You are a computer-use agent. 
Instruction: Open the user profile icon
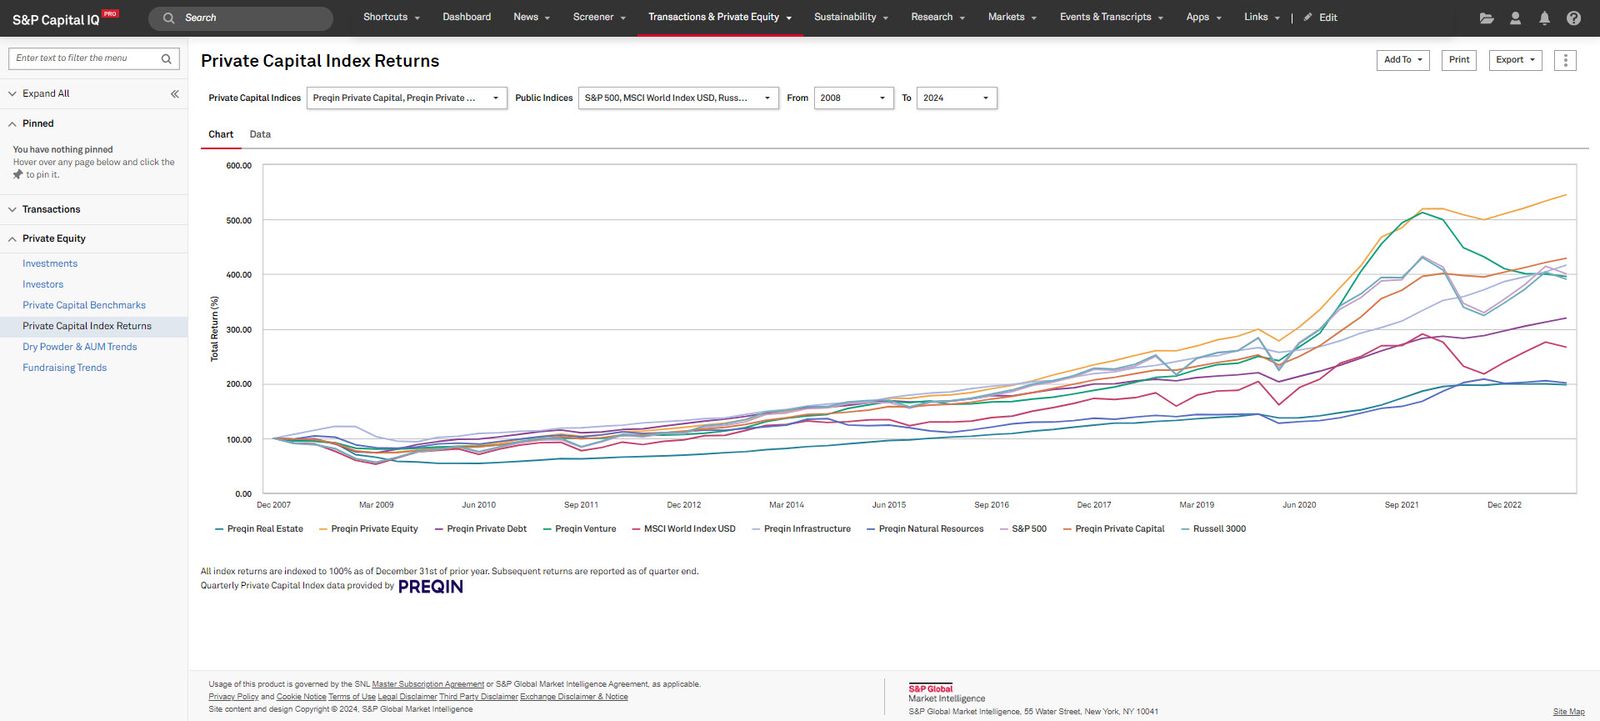1515,18
